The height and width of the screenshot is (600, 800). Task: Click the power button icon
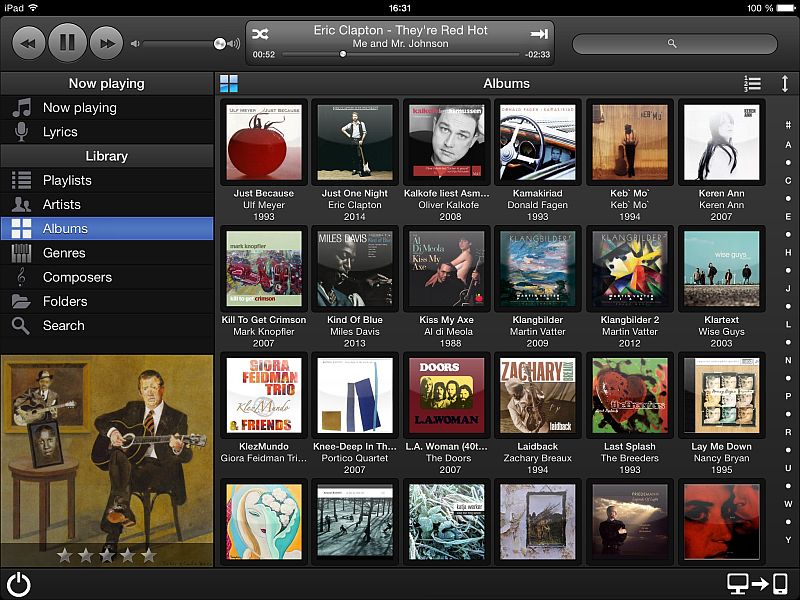tap(18, 584)
